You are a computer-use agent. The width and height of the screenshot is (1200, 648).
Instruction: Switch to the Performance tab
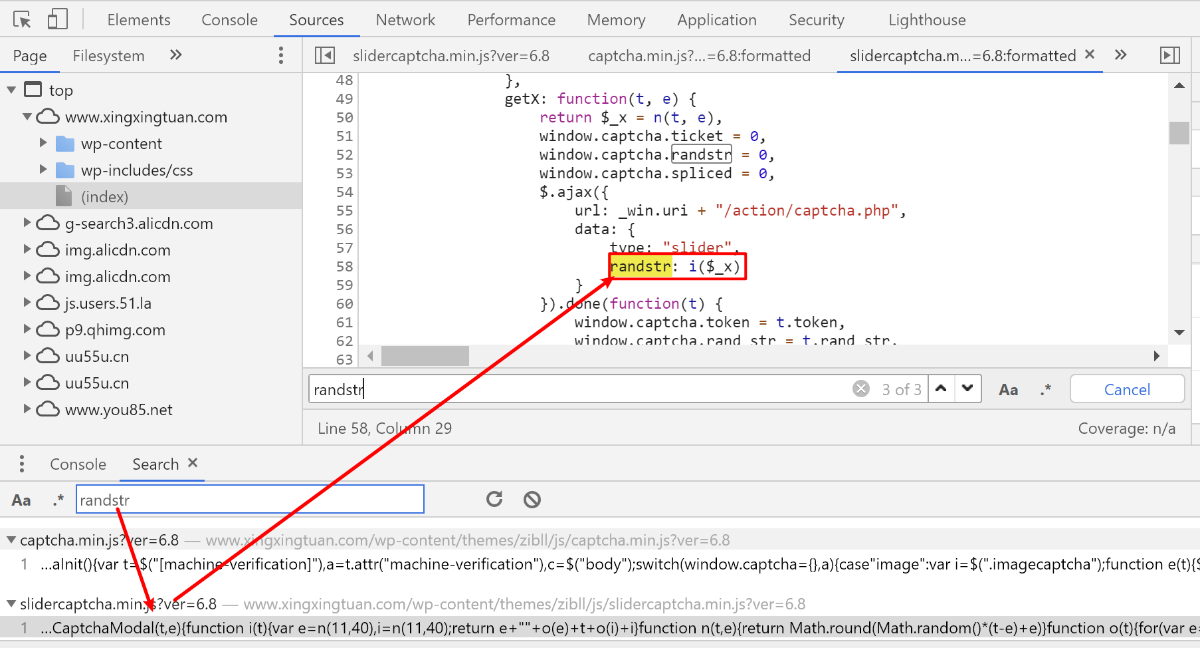[x=511, y=20]
